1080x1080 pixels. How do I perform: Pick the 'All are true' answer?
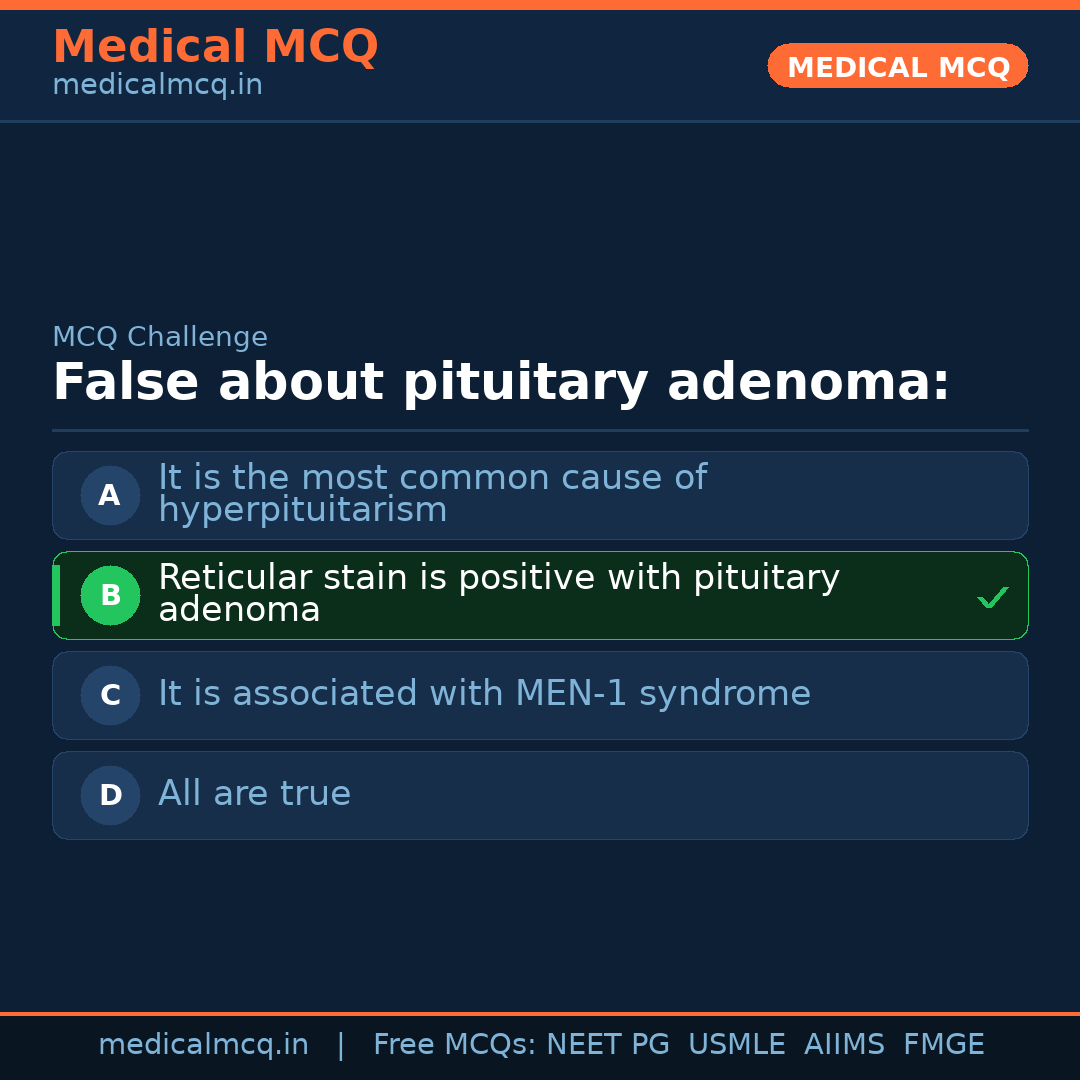pyautogui.click(x=254, y=794)
